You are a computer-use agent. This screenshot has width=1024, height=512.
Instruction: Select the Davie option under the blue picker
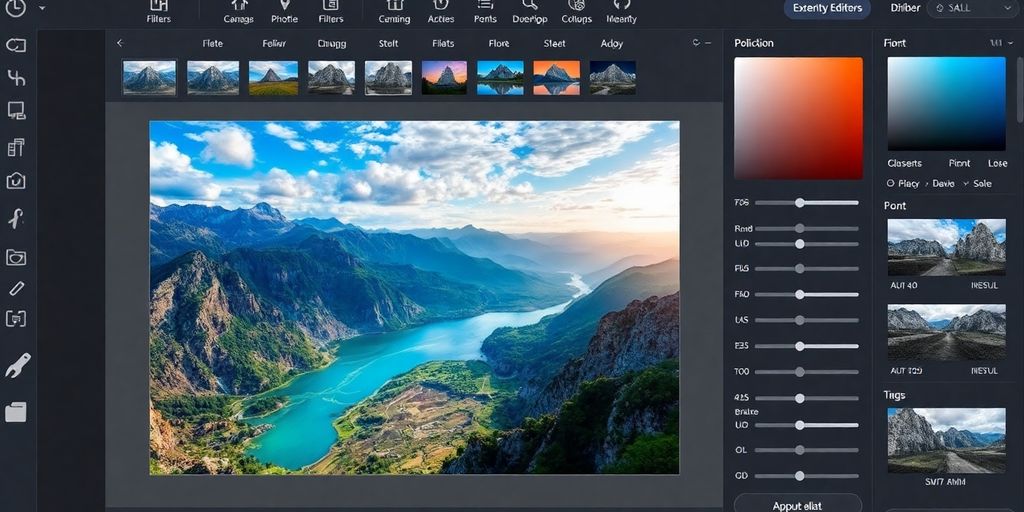(x=943, y=184)
